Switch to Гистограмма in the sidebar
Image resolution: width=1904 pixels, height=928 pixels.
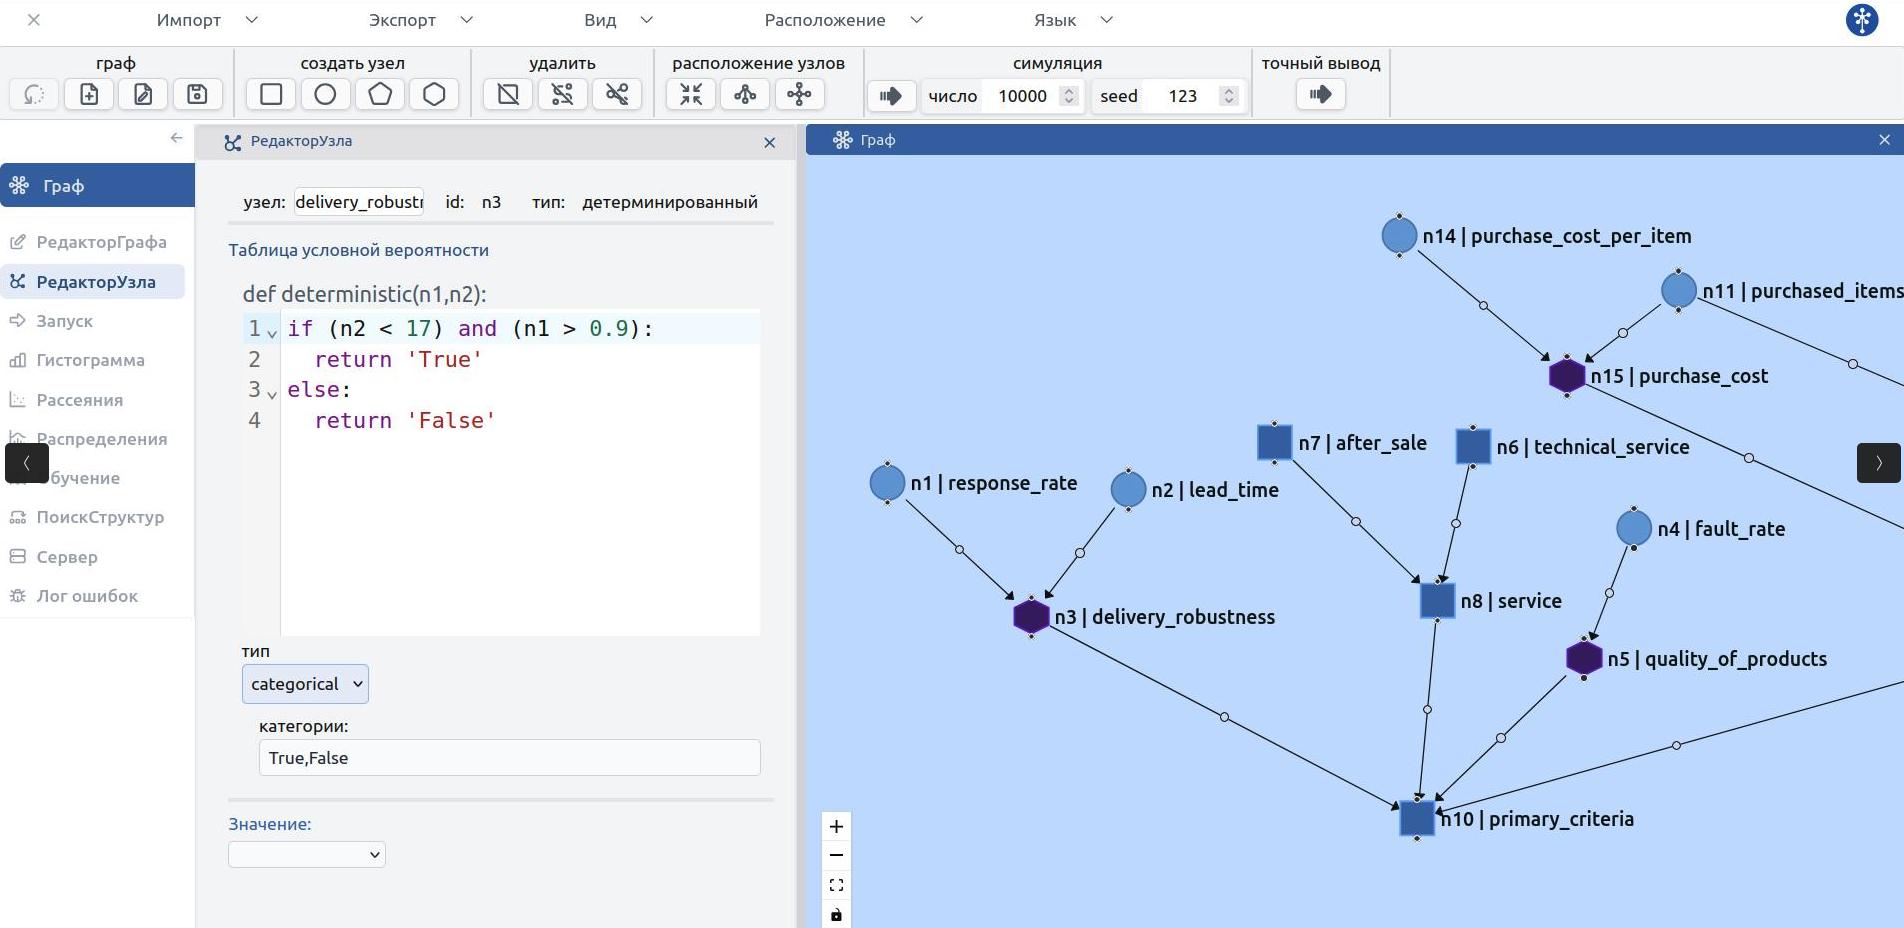tap(90, 360)
